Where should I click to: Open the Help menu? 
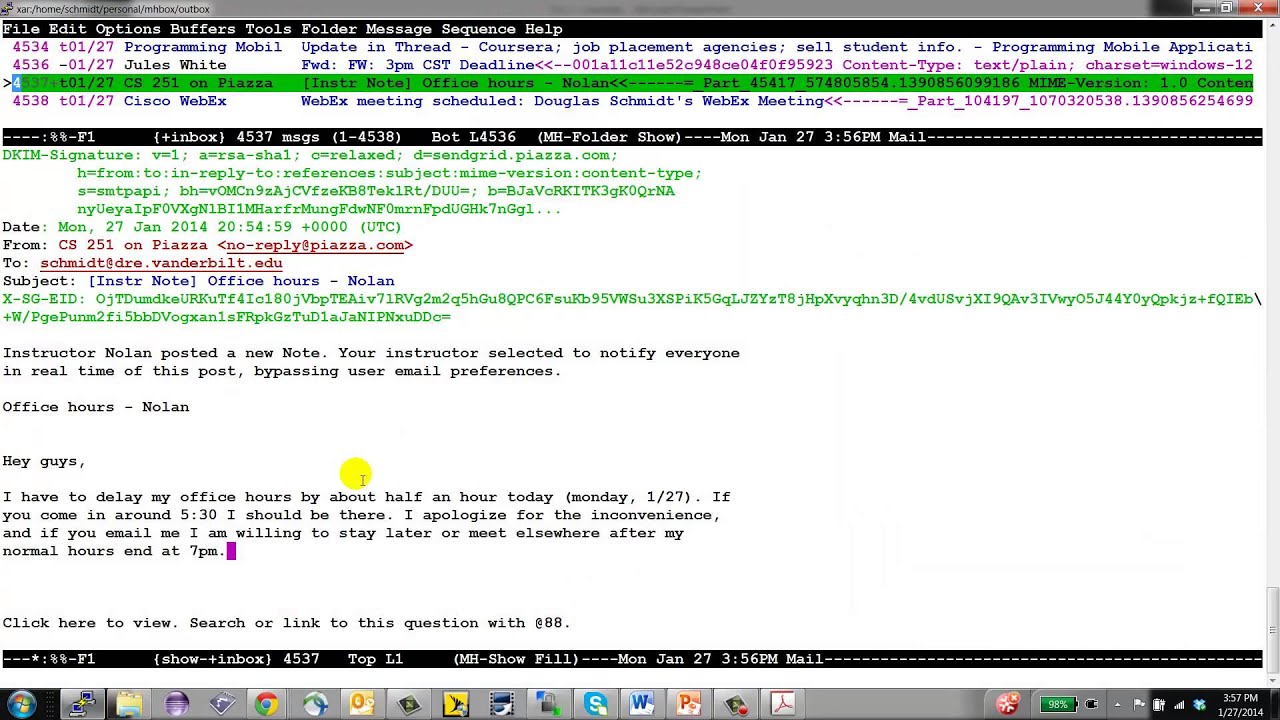tap(544, 29)
